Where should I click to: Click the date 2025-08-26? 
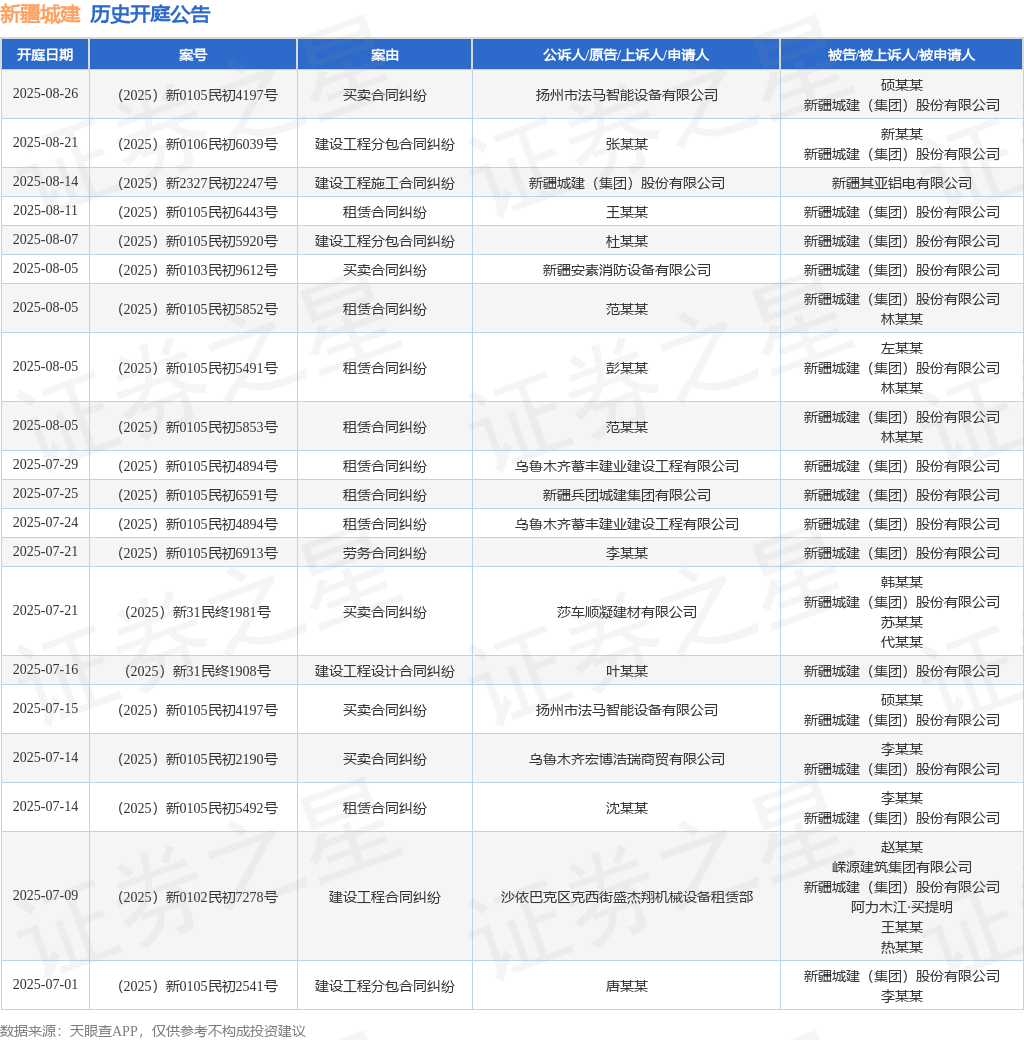pyautogui.click(x=45, y=94)
